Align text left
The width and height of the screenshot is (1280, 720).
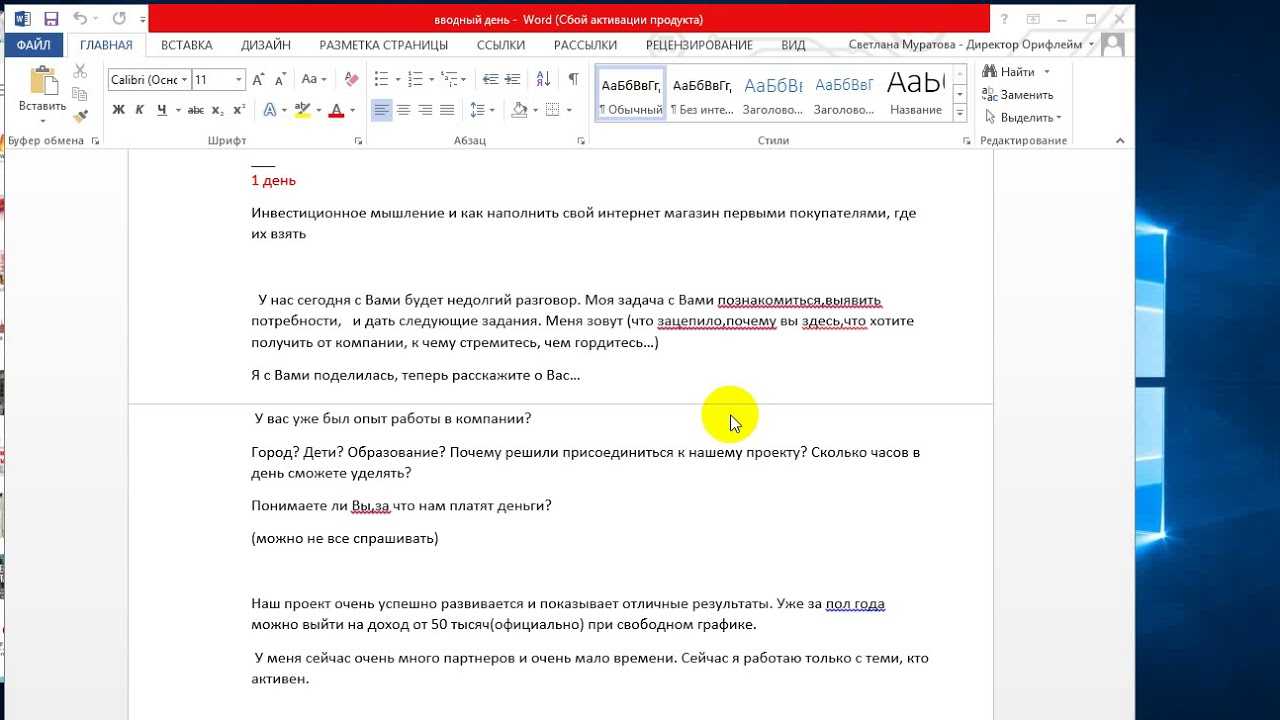(x=382, y=110)
